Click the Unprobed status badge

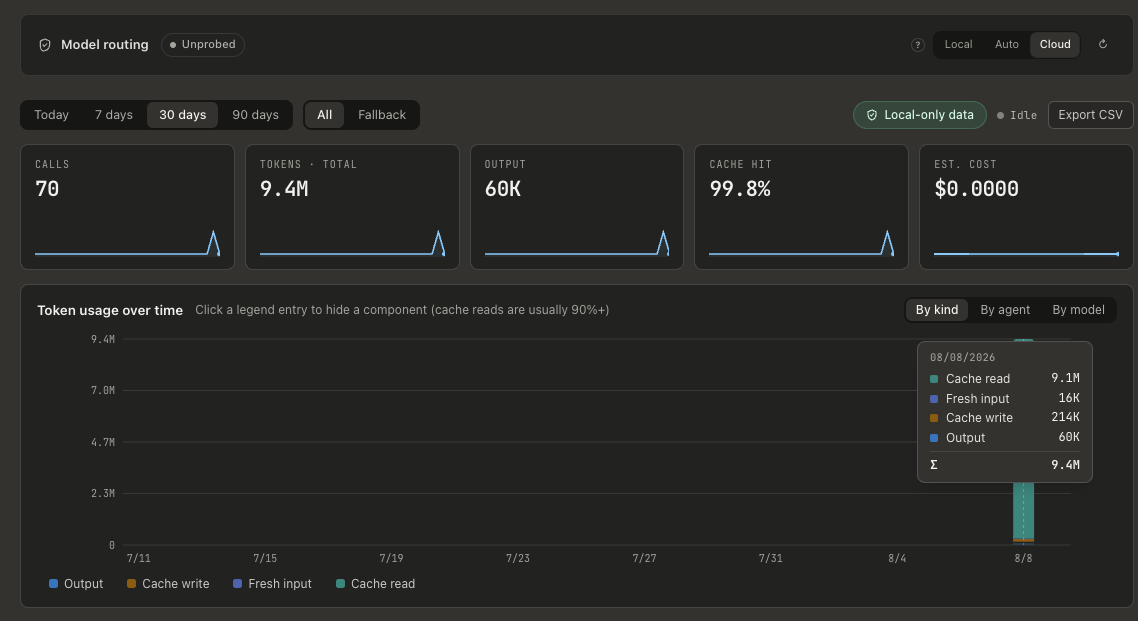202,44
